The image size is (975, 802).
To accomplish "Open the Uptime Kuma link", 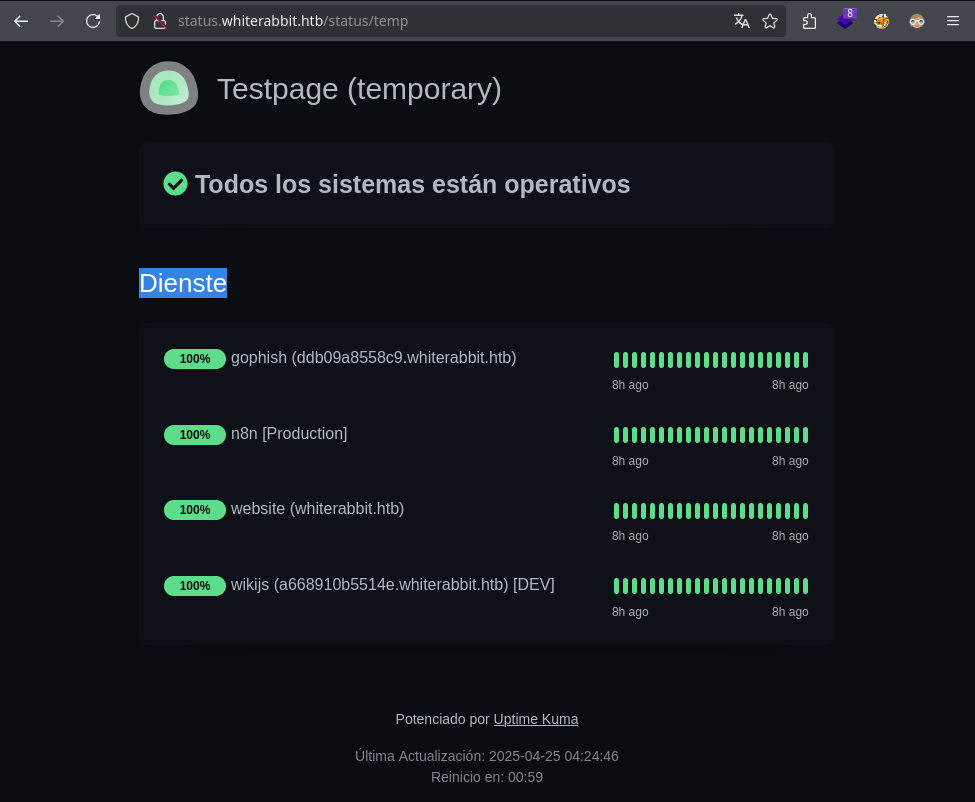I will tap(535, 719).
